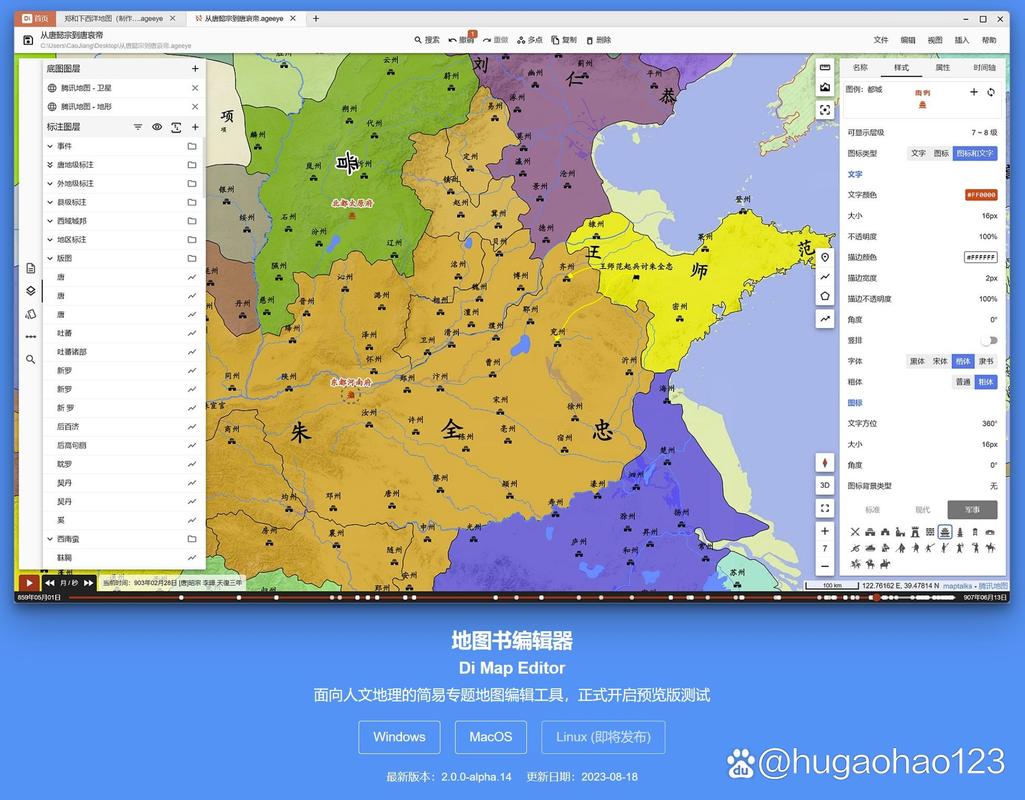Click the 复制 toolbar button
The image size is (1025, 800).
point(563,40)
